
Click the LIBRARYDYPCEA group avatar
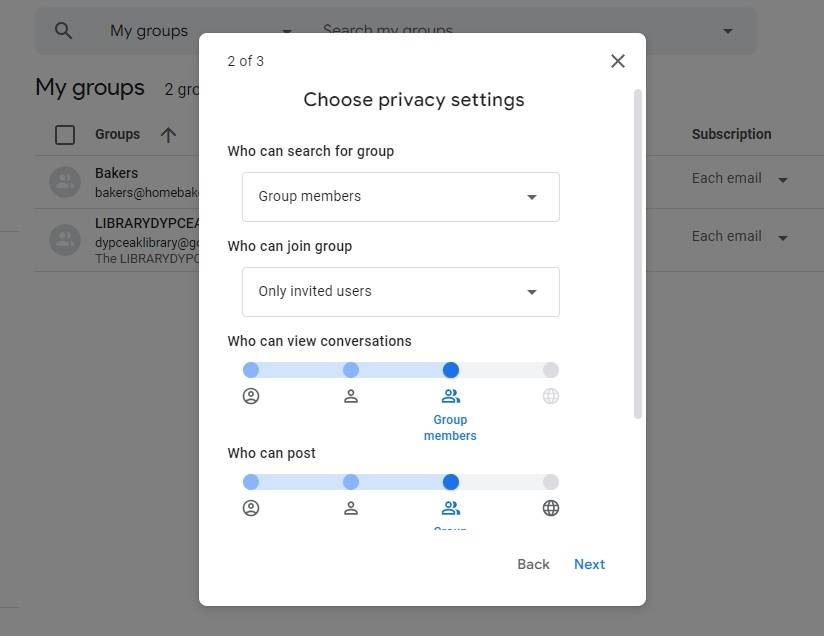coord(65,240)
